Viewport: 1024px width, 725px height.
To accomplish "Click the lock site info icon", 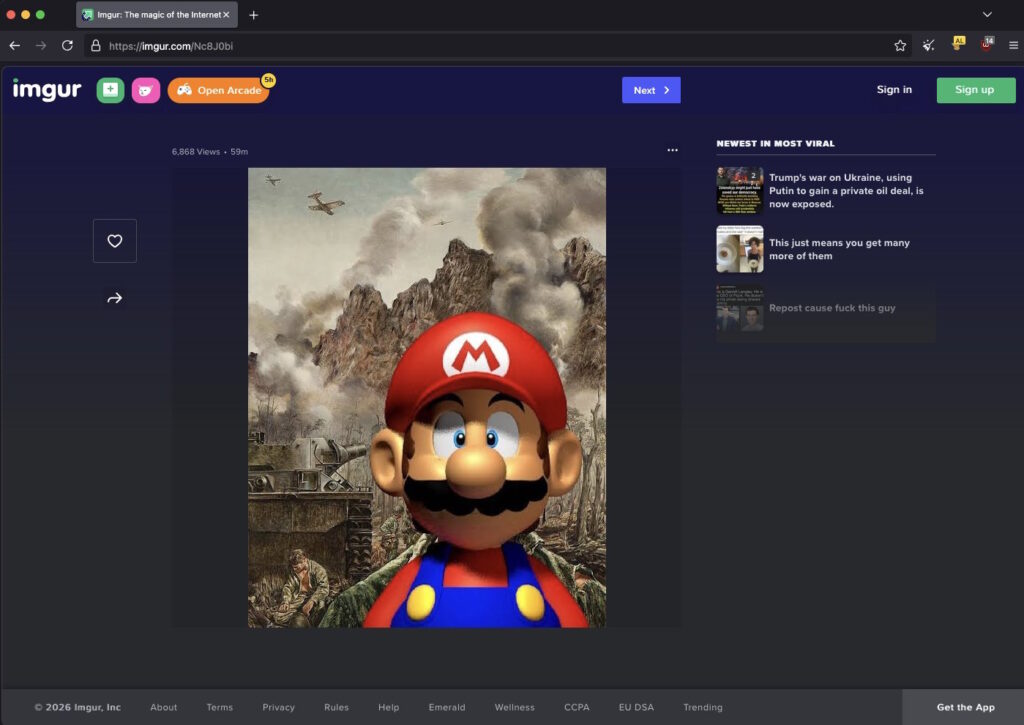I will point(95,46).
